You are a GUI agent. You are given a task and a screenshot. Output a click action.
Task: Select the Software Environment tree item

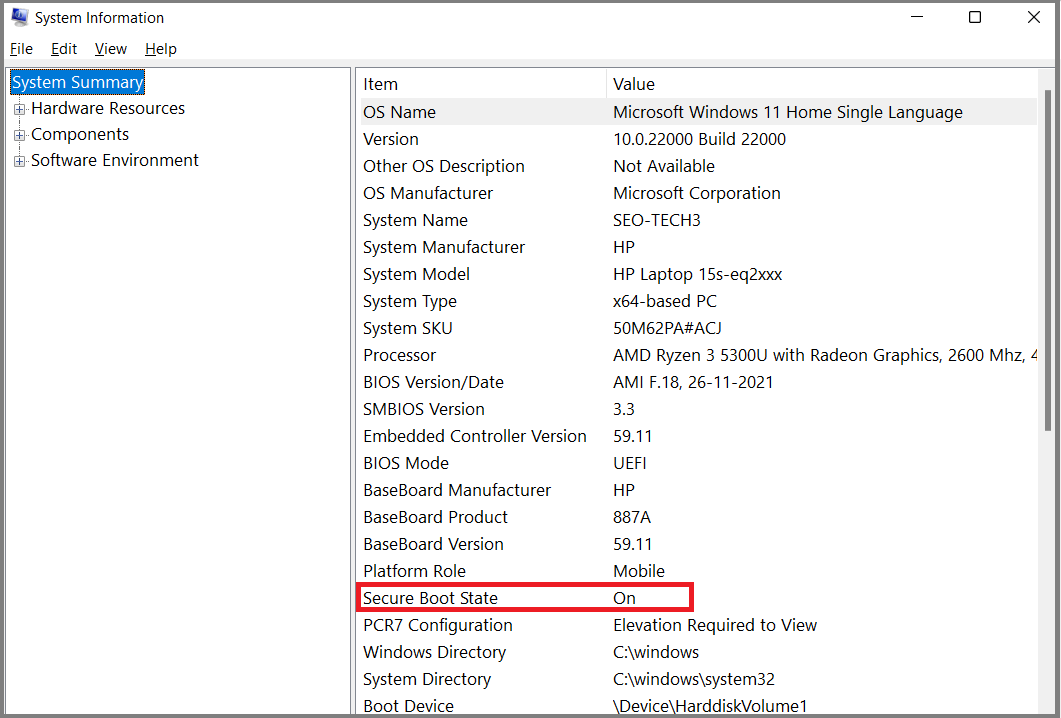pos(115,160)
